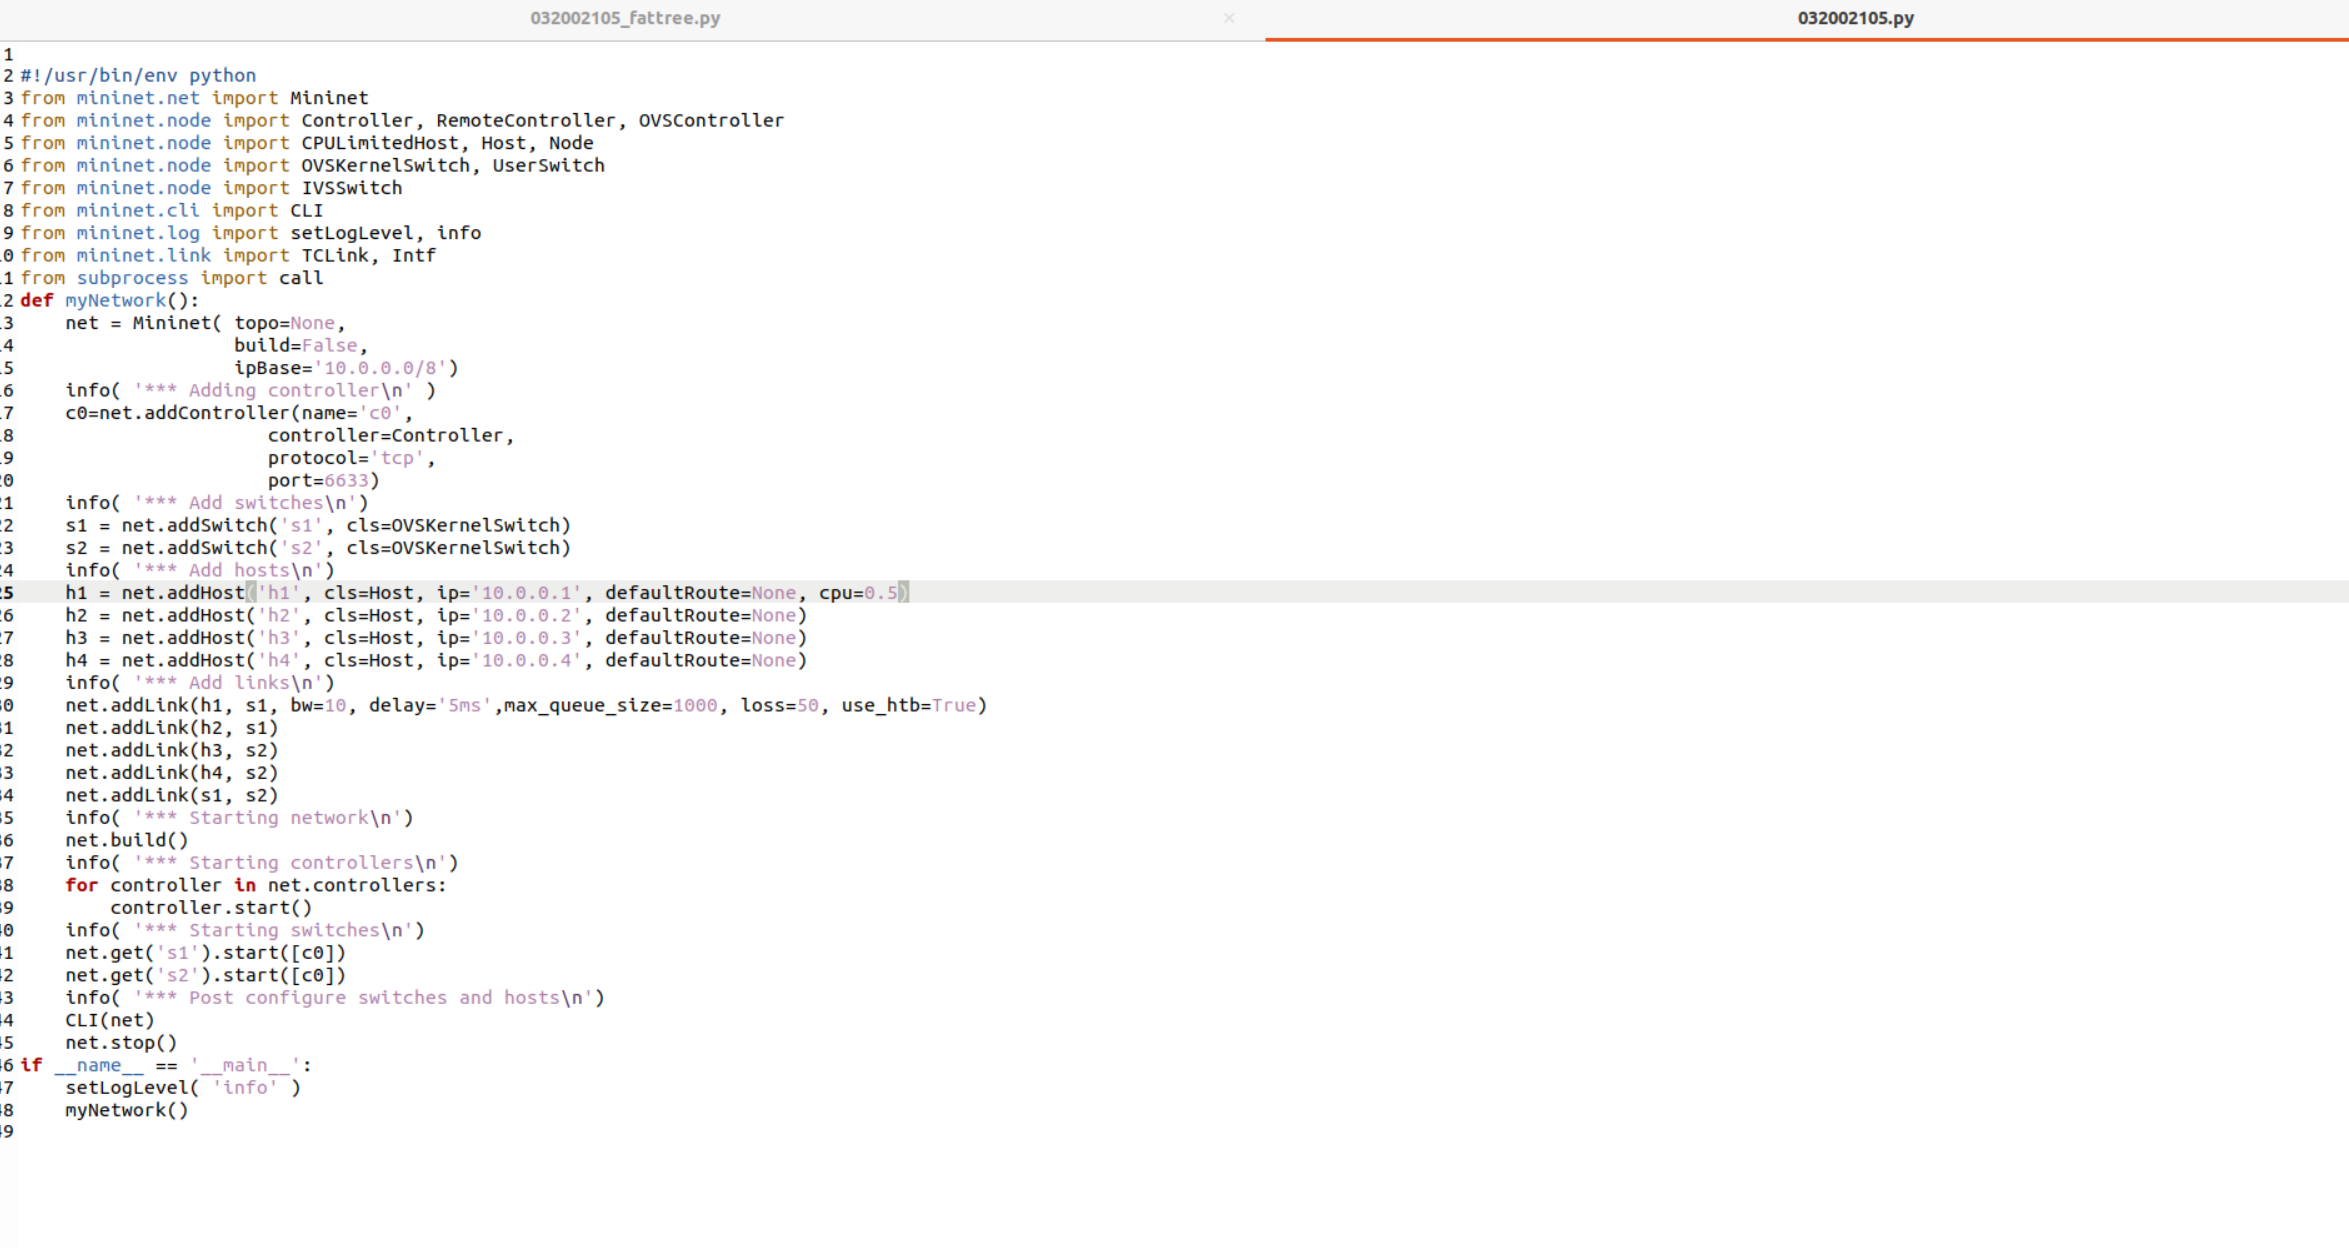Place cursor on 'def myNetwork():' line

point(110,300)
